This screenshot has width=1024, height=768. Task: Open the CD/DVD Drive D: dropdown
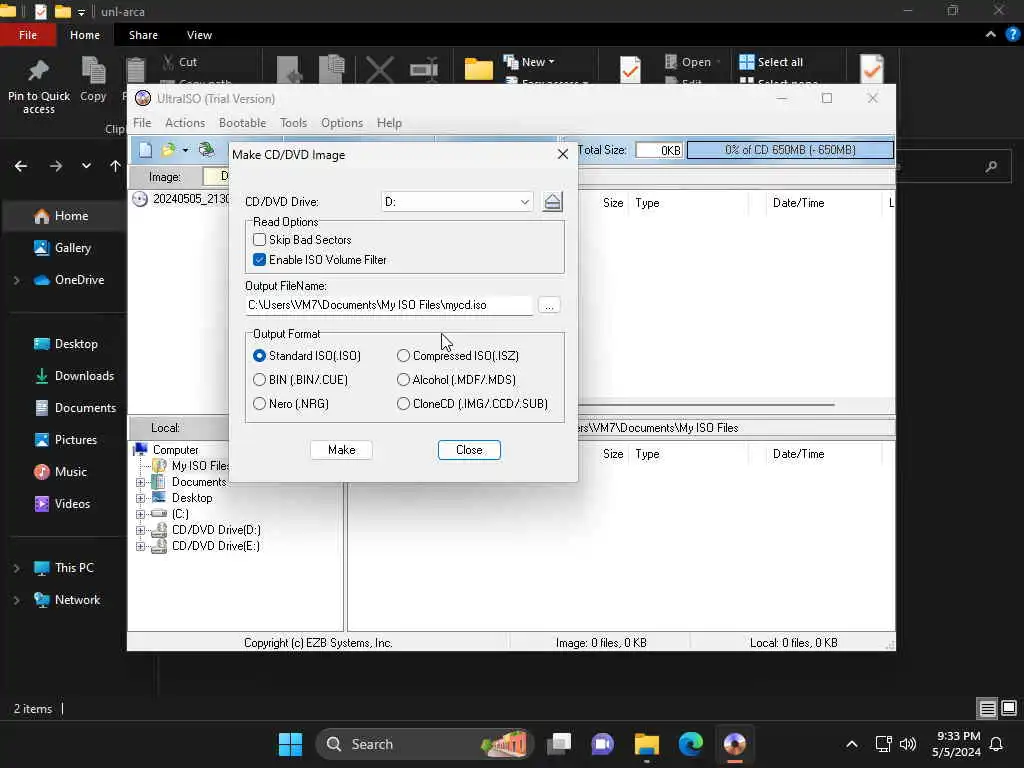(x=457, y=202)
